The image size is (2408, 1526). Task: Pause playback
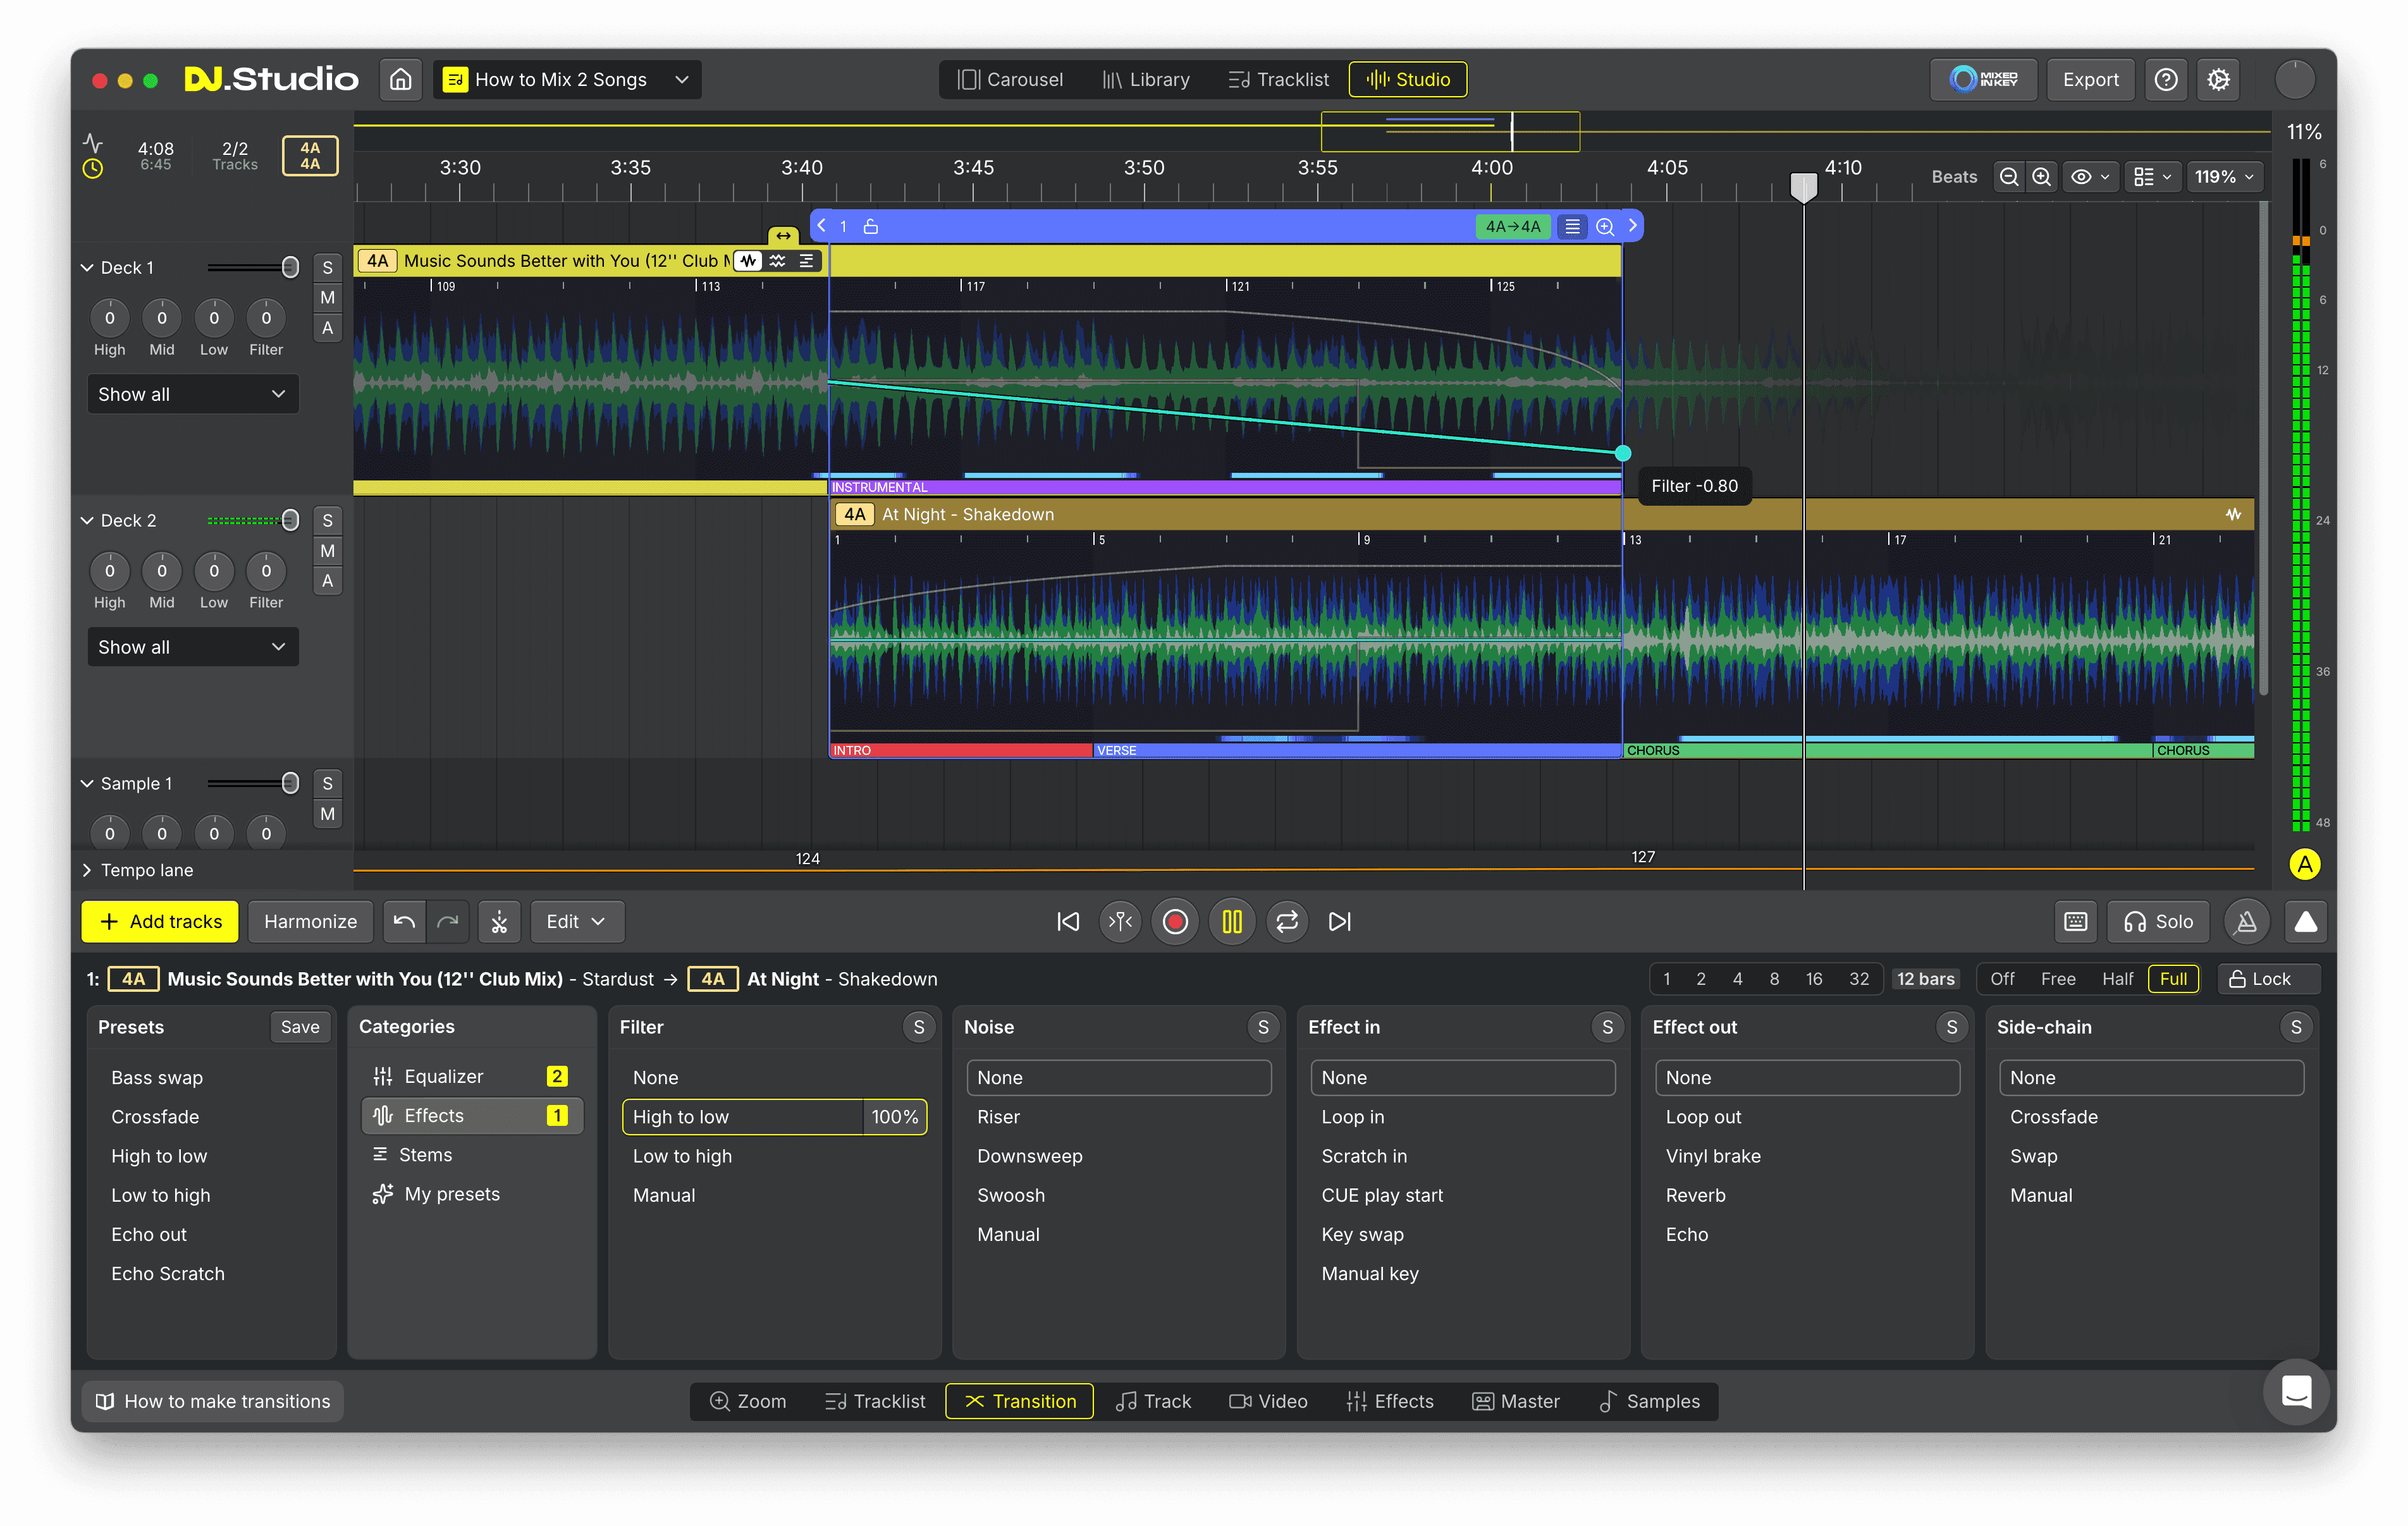coord(1232,921)
